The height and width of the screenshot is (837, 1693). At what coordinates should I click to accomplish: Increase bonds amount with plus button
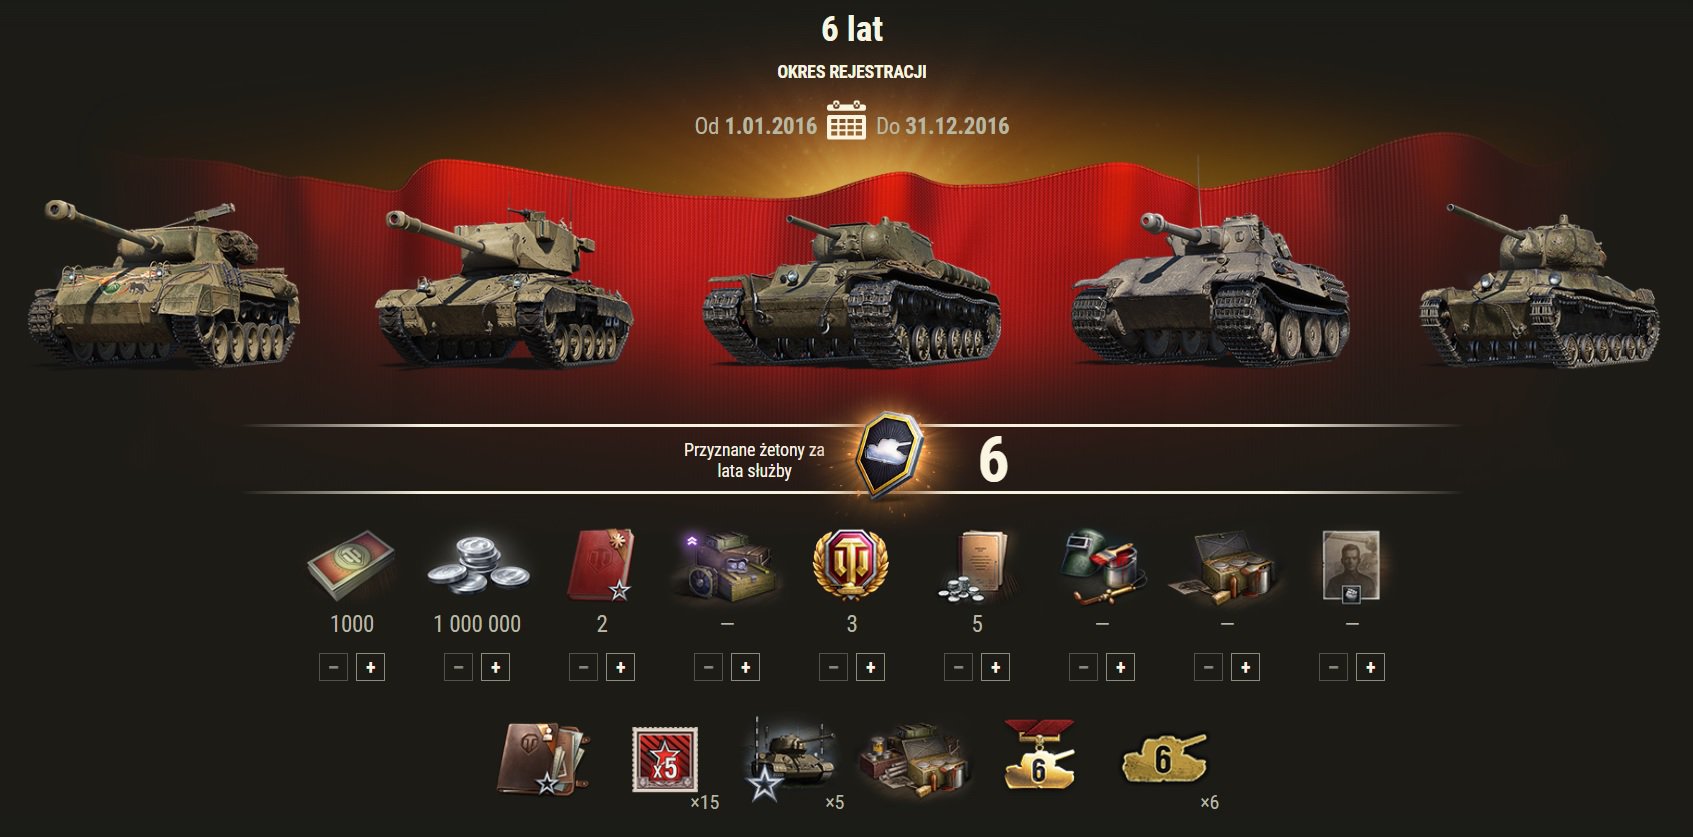tap(370, 667)
